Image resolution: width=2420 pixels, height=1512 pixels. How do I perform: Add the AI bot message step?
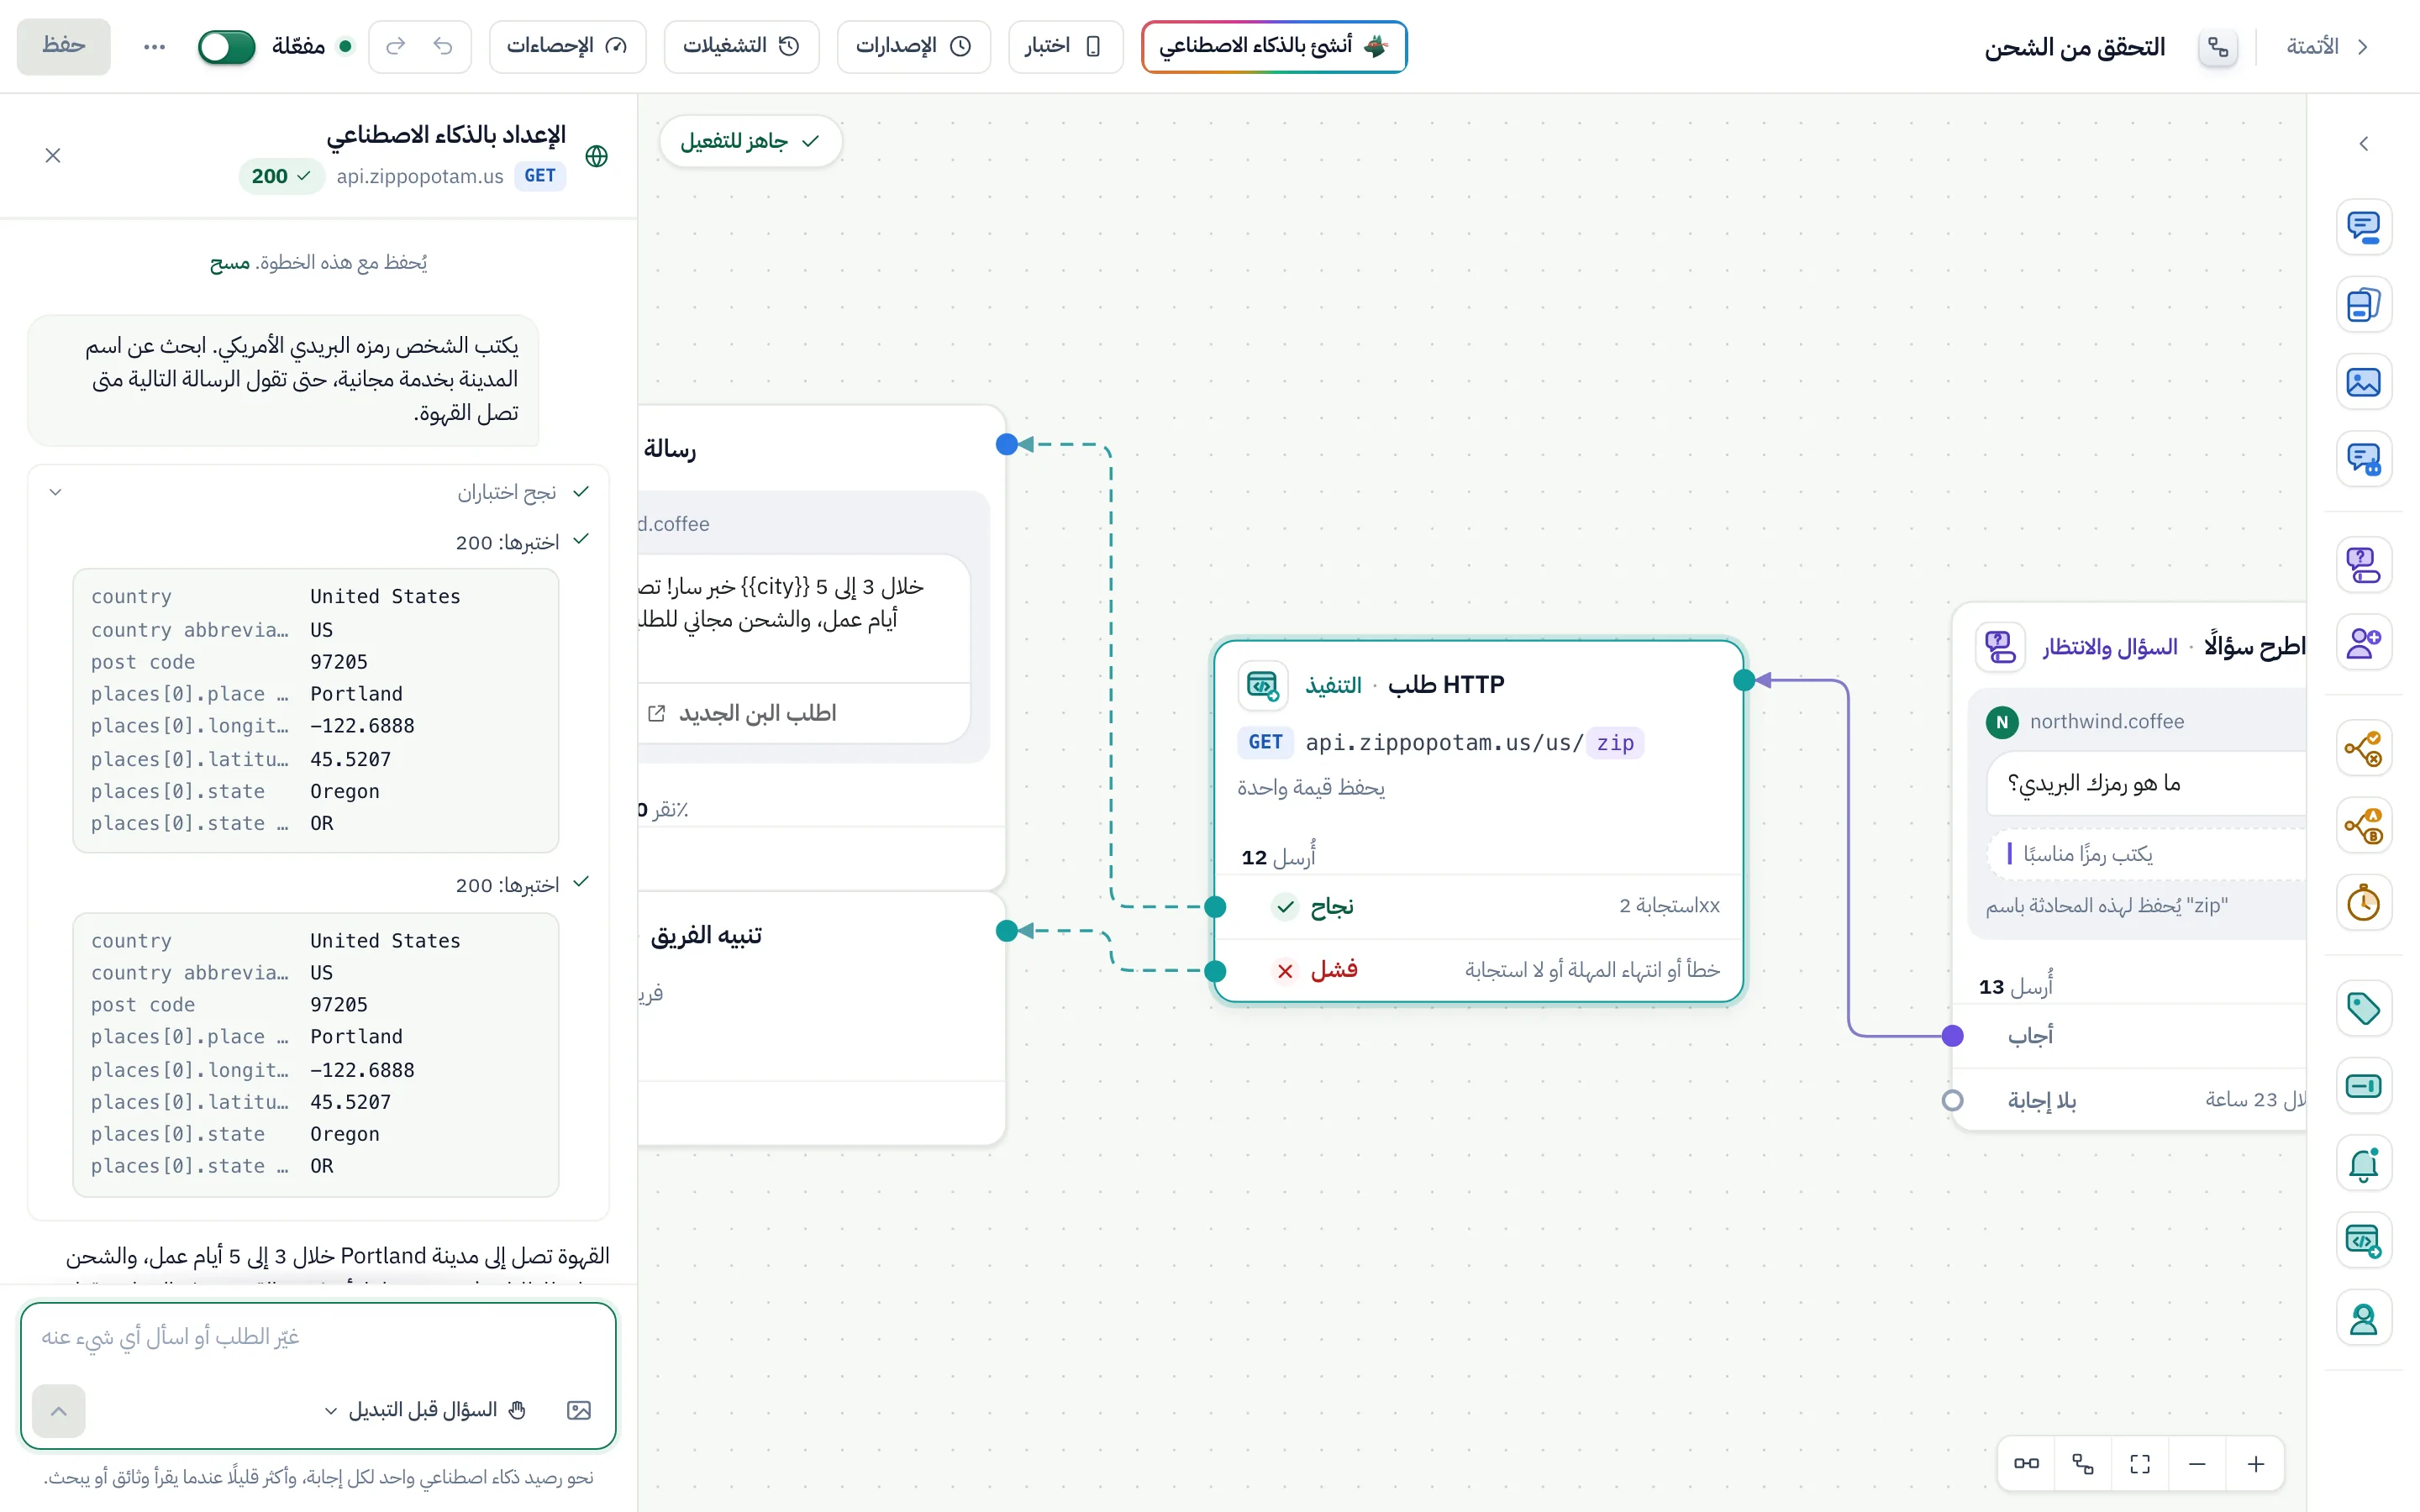2363,459
